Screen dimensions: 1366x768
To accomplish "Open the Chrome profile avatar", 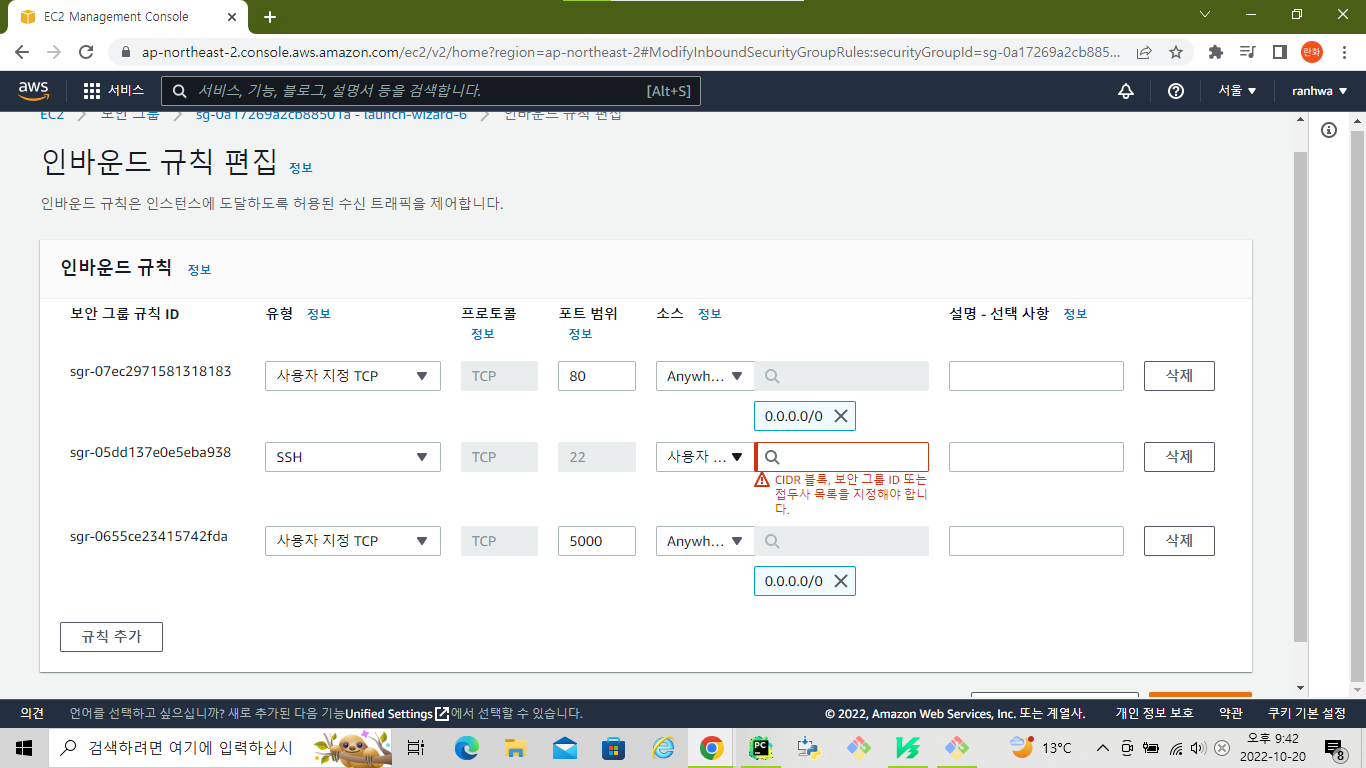I will pyautogui.click(x=1311, y=52).
